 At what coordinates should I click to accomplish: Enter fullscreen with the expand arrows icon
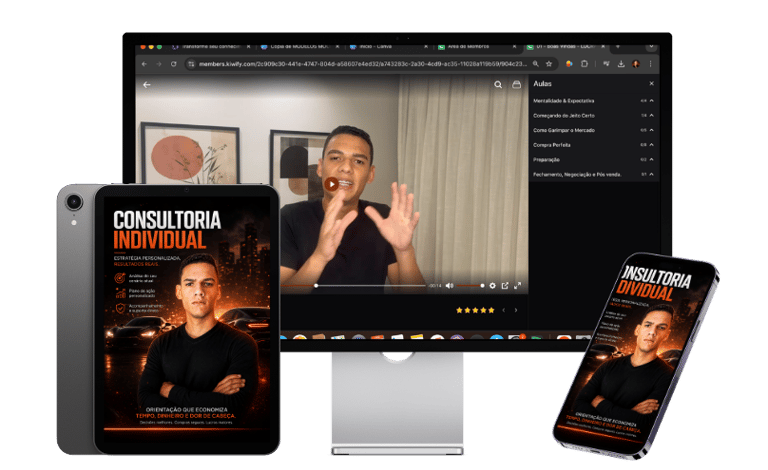tap(518, 285)
